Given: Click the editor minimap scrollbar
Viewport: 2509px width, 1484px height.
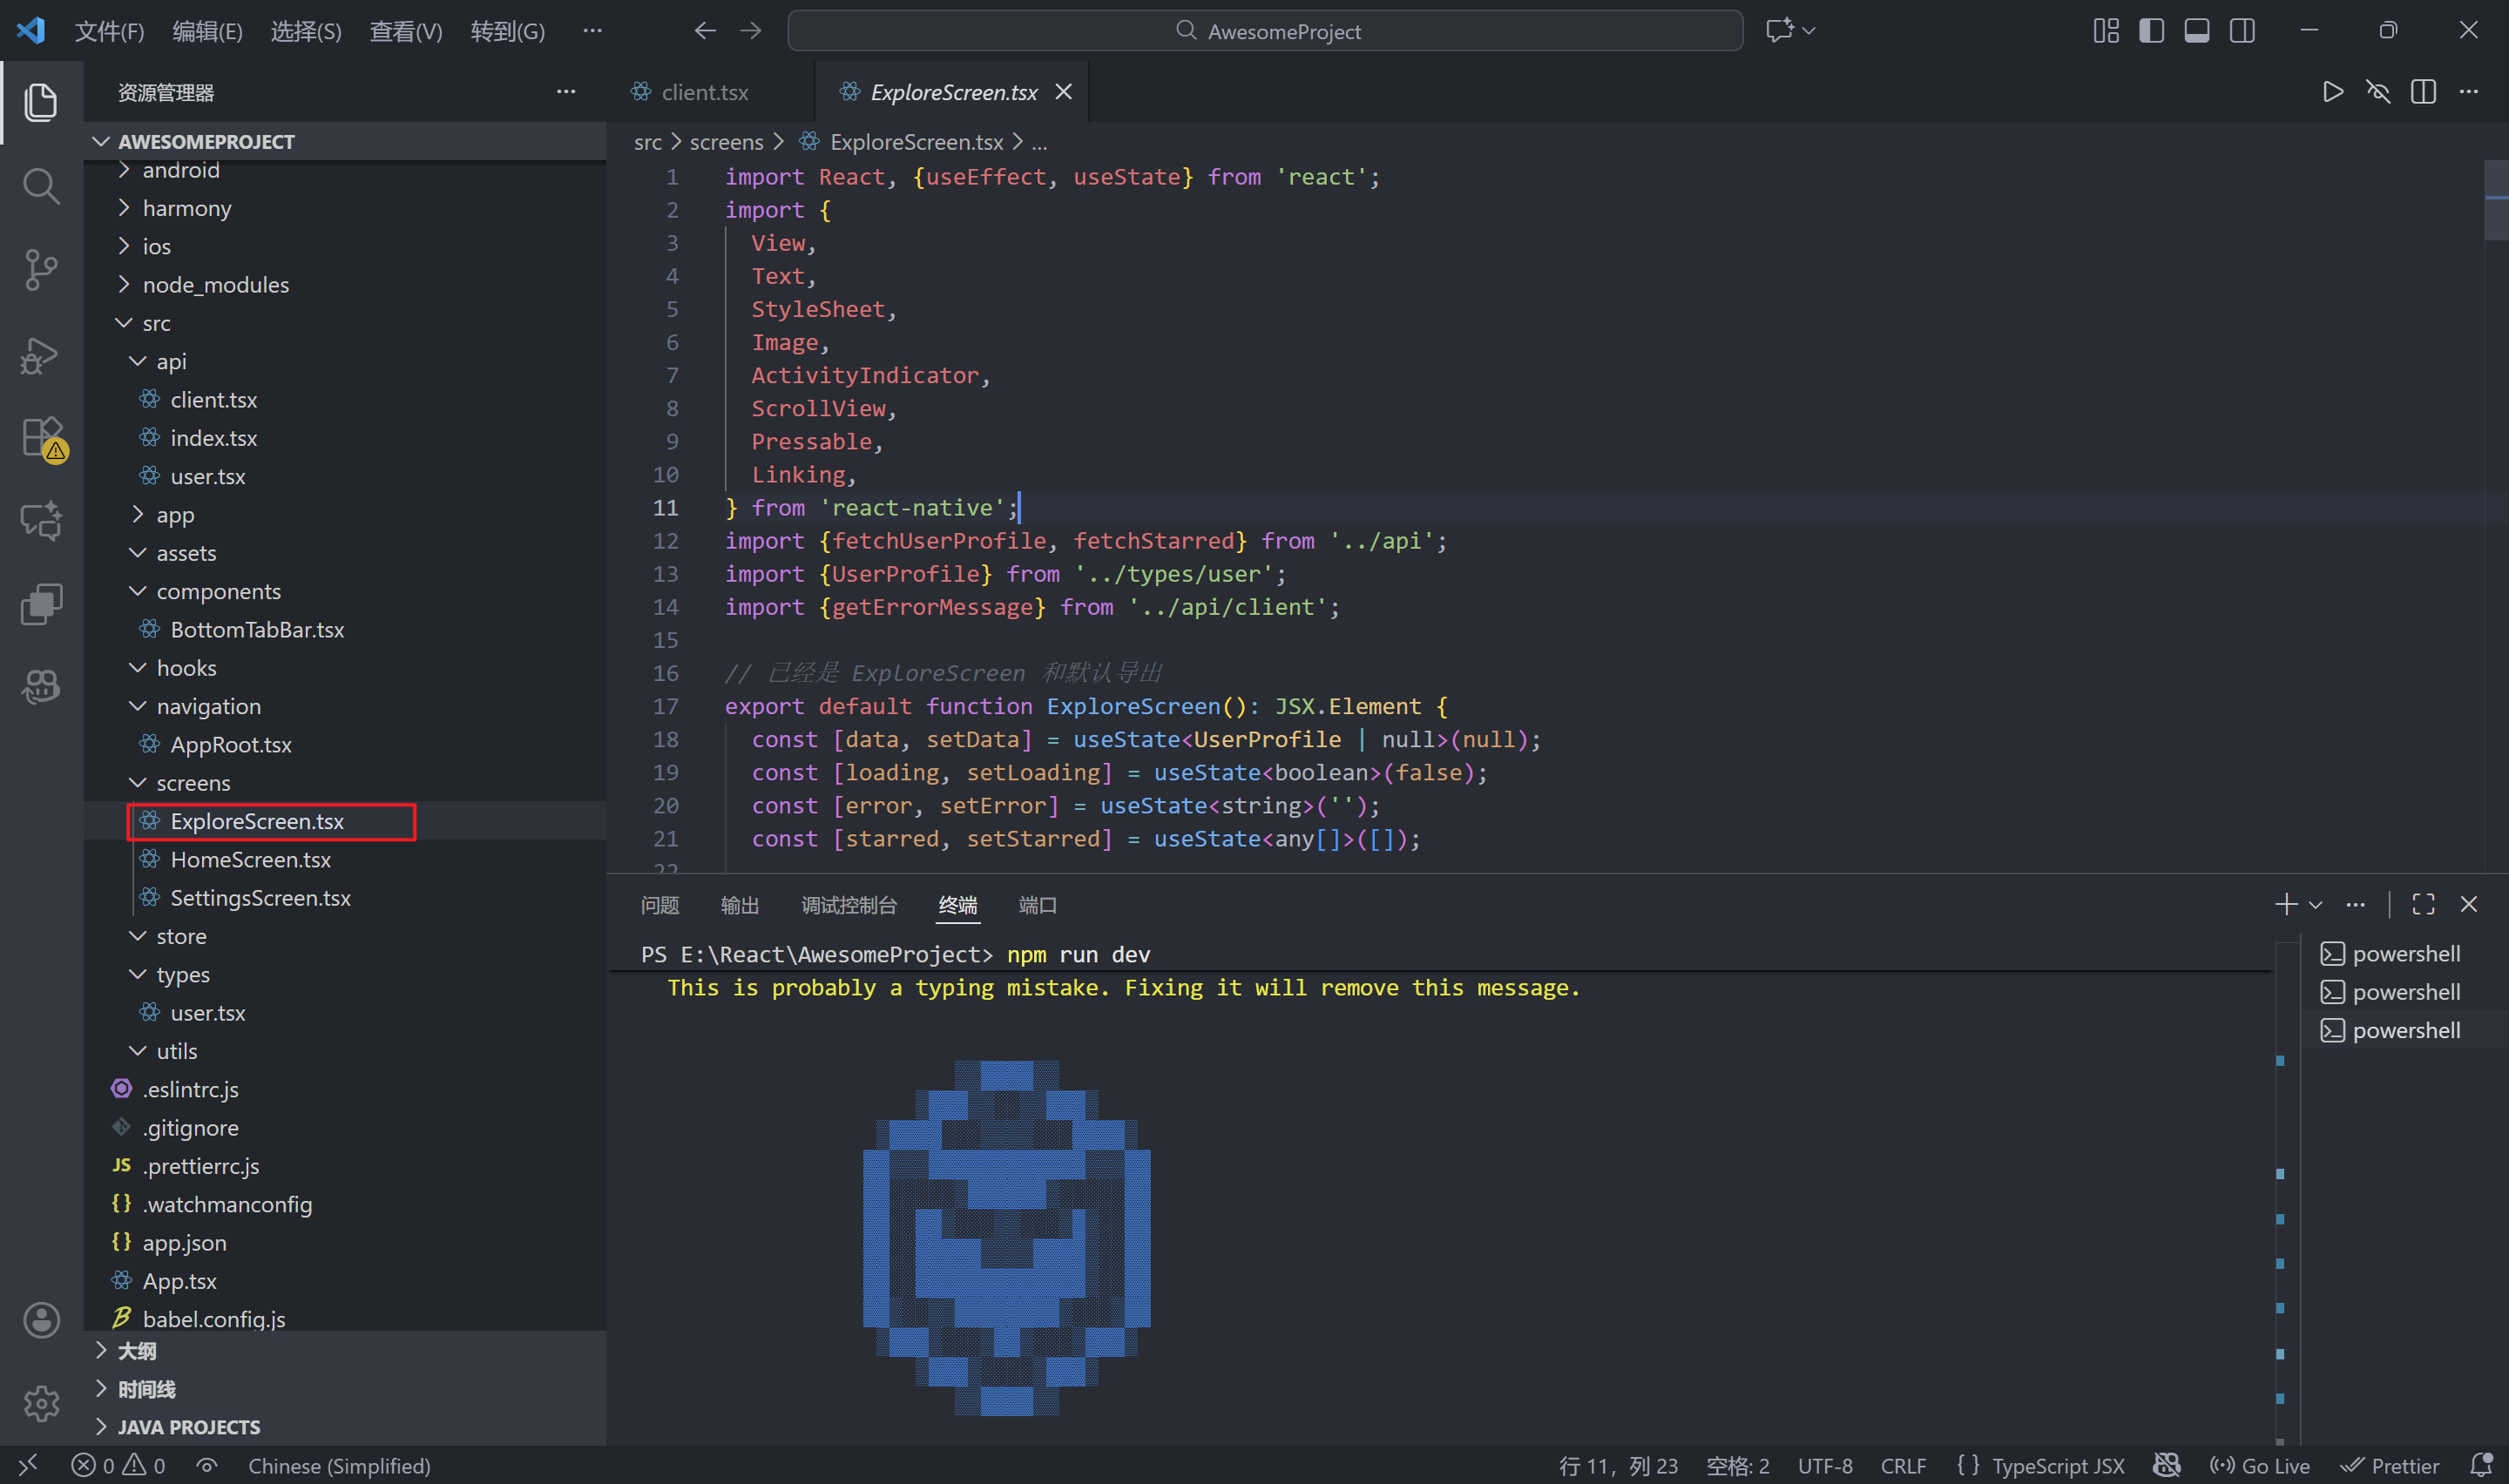Looking at the screenshot, I should coord(2495,200).
